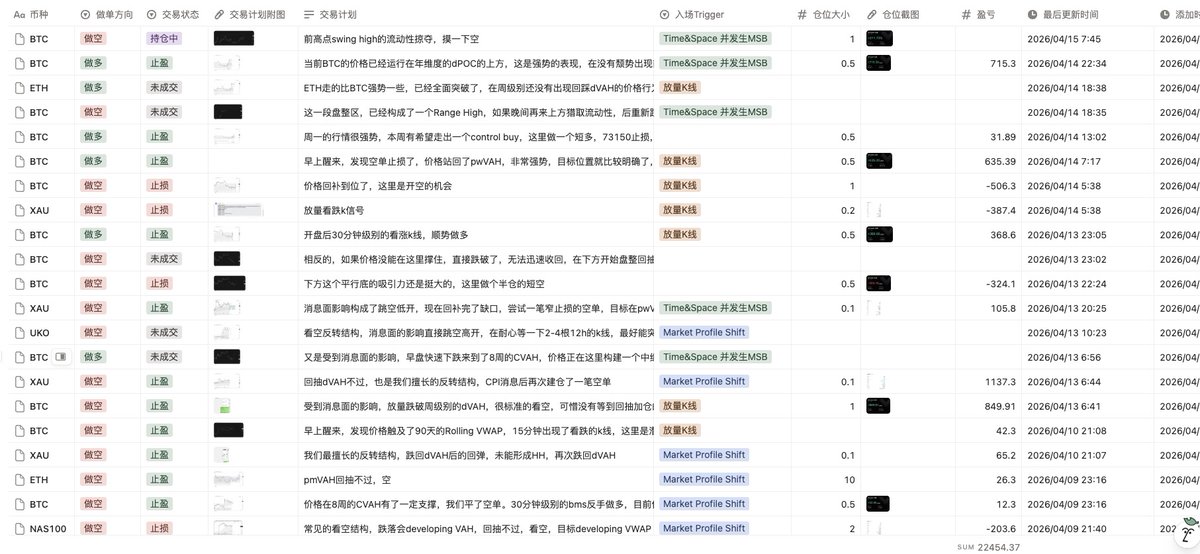The height and width of the screenshot is (554, 1200).
Task: Open 放量K线 trigger select in ETH 18:38 row
Action: tap(680, 88)
